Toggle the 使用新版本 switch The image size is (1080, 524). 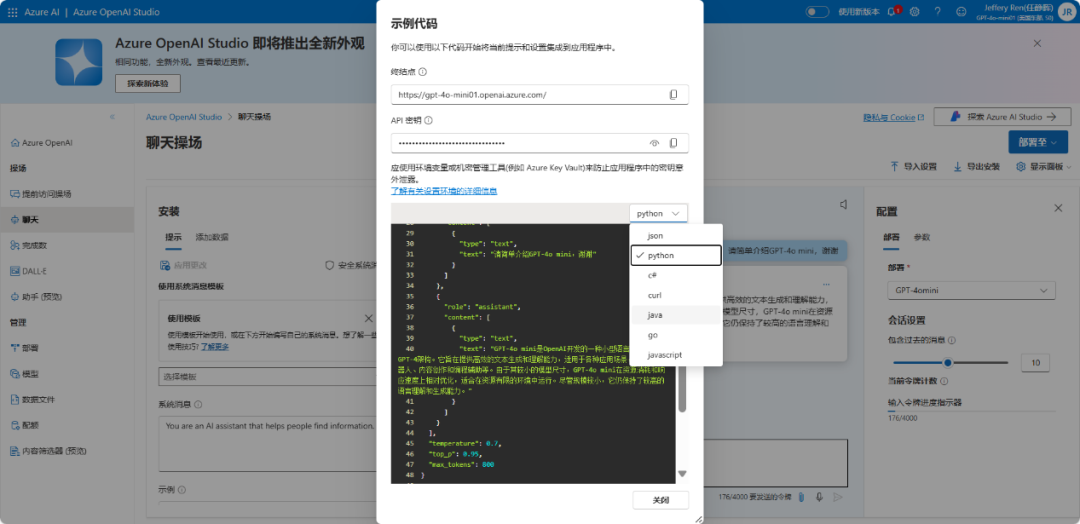tap(817, 11)
